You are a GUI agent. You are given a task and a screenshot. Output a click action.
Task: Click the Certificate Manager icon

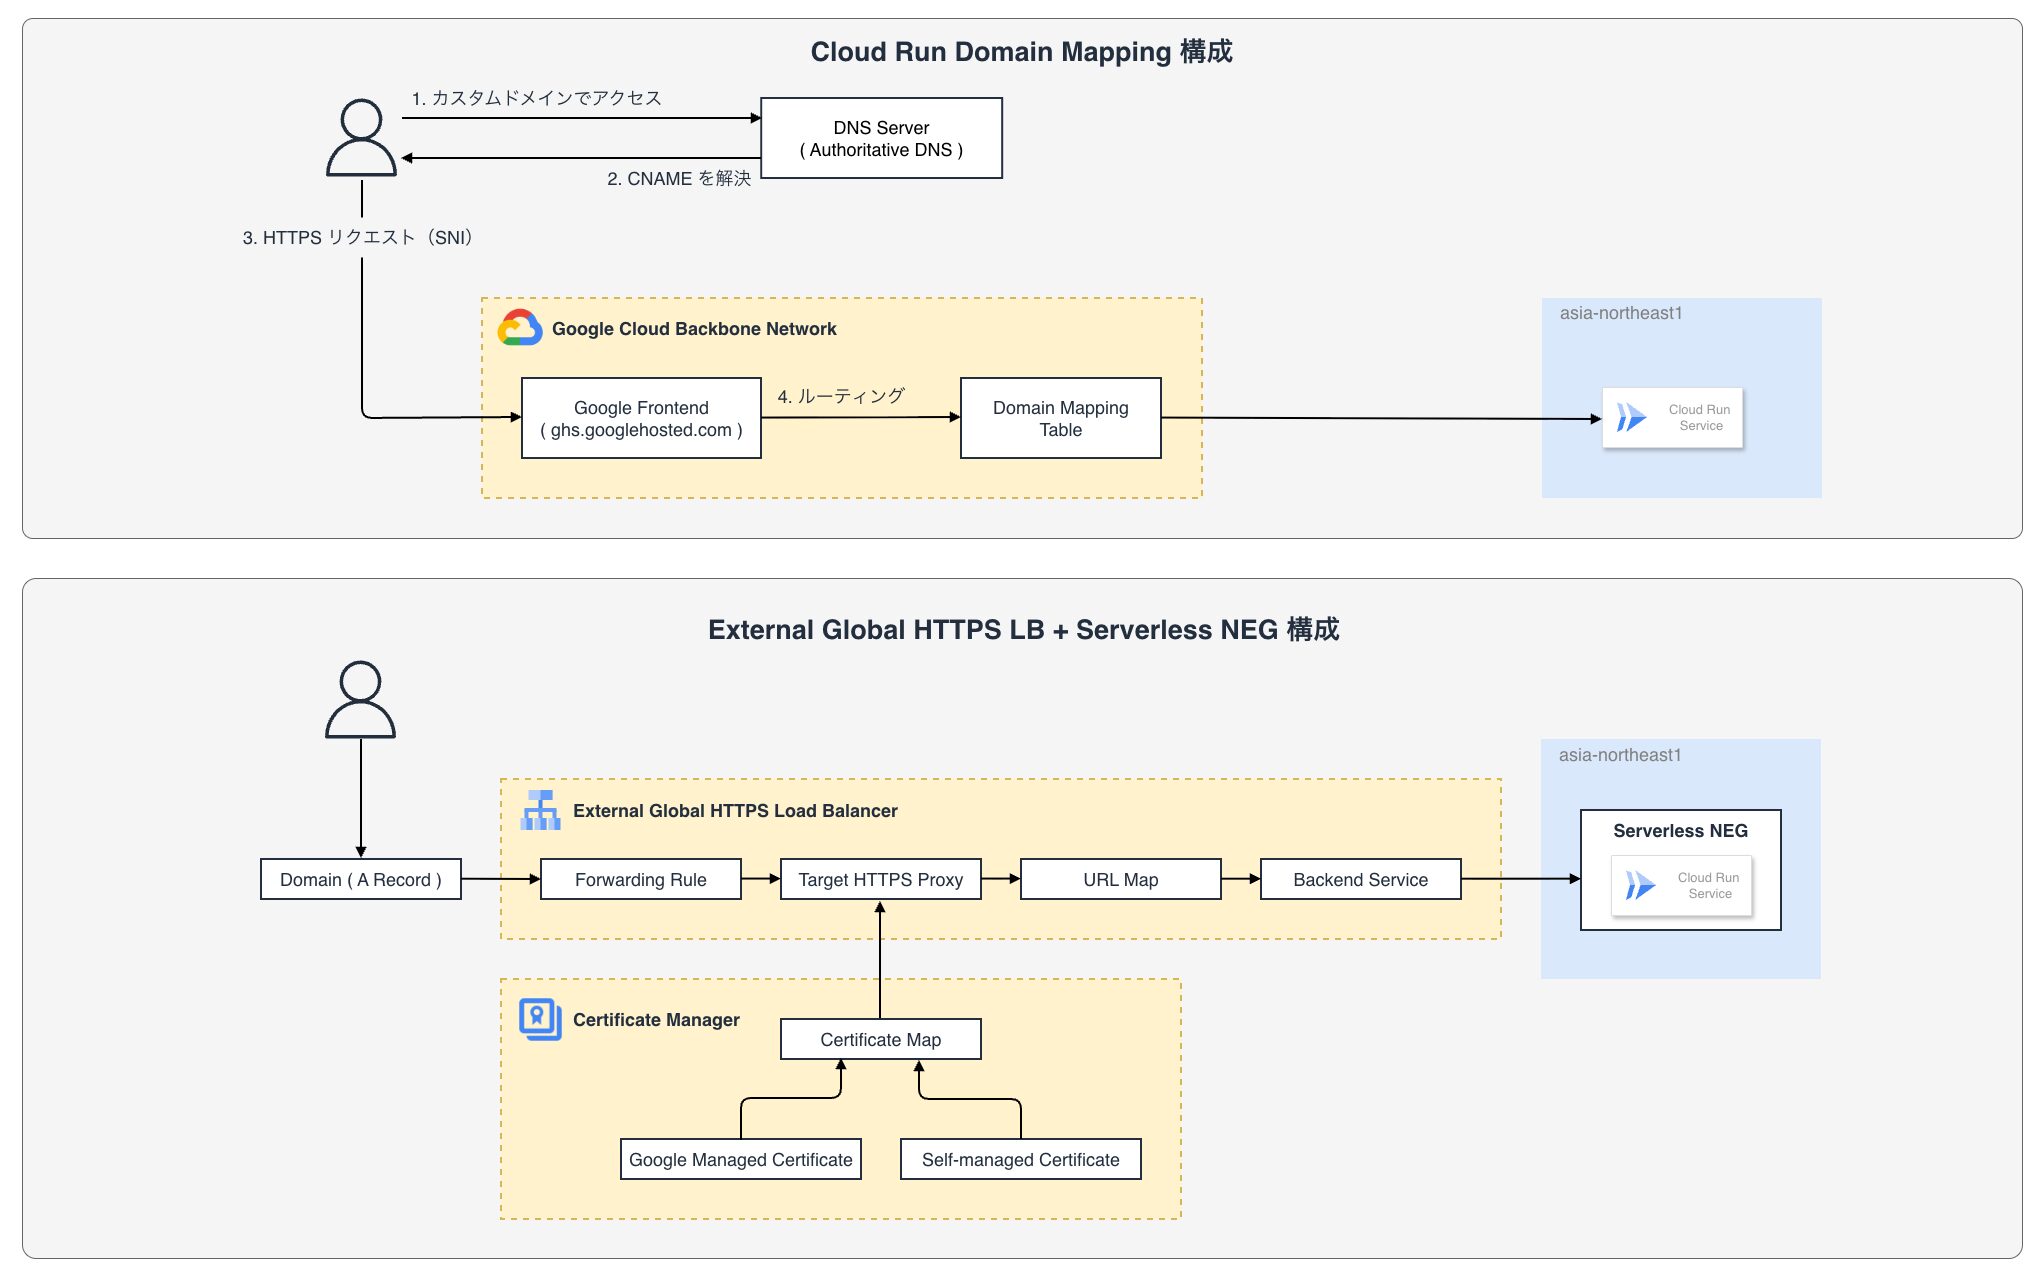pyautogui.click(x=540, y=1019)
